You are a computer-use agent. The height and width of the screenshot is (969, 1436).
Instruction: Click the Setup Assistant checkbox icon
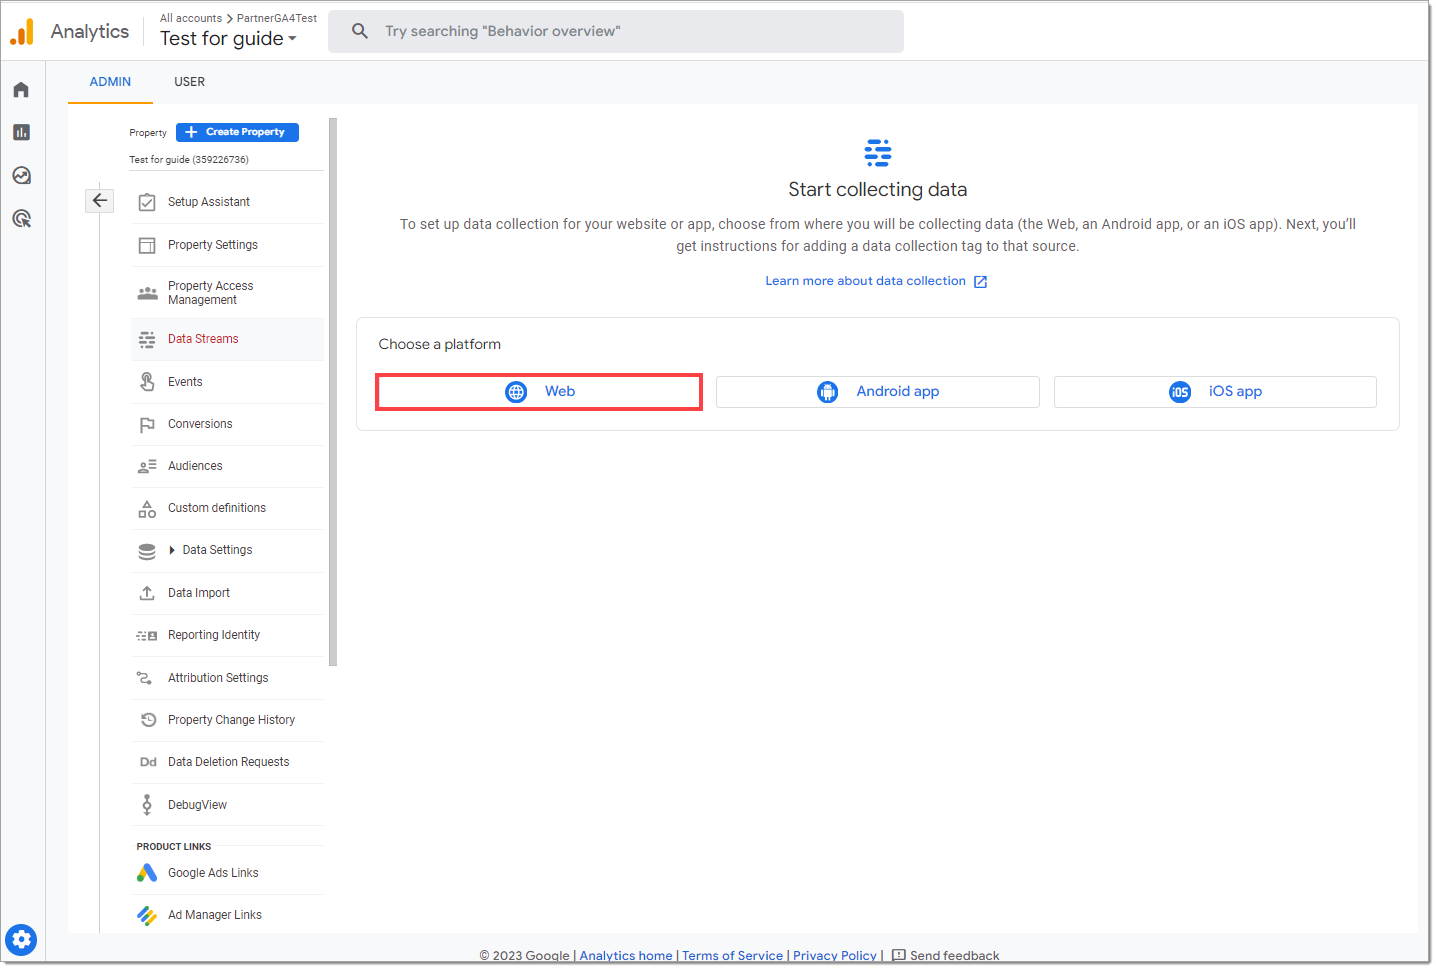(147, 202)
